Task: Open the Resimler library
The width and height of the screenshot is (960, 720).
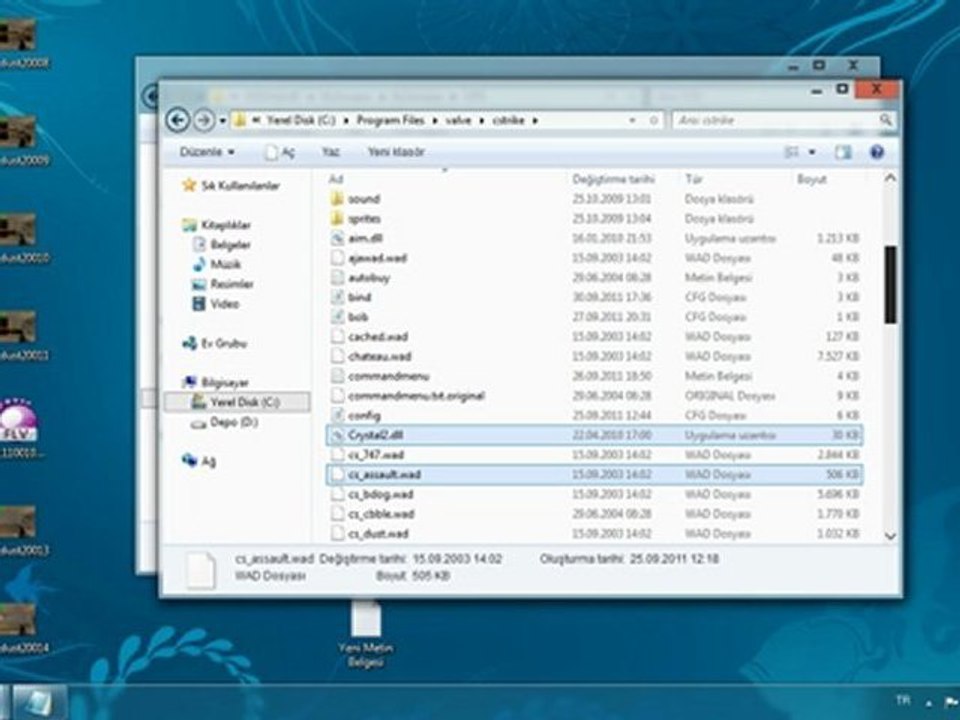Action: coord(223,284)
